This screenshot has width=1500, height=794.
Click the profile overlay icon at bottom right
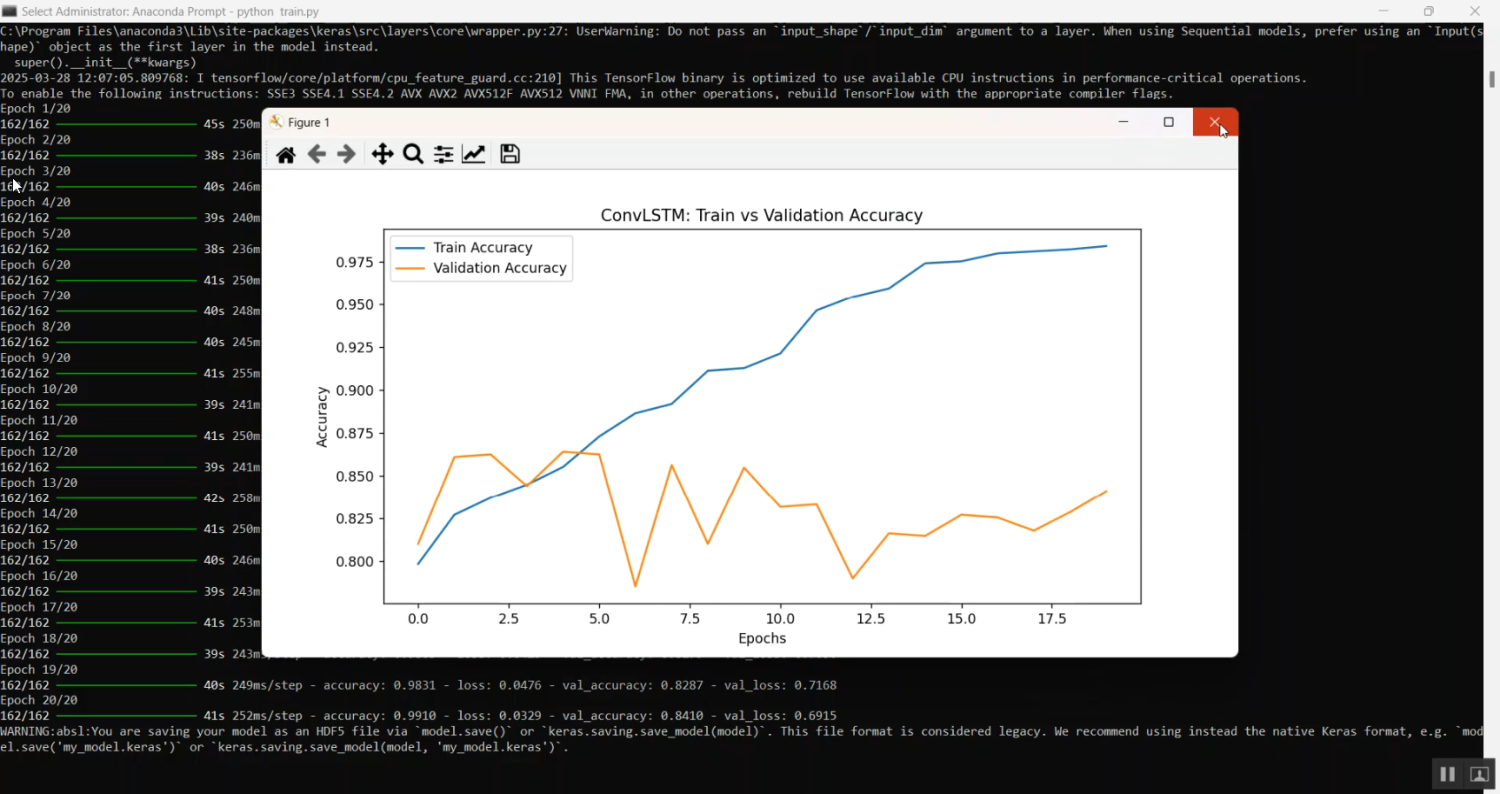pyautogui.click(x=1478, y=773)
